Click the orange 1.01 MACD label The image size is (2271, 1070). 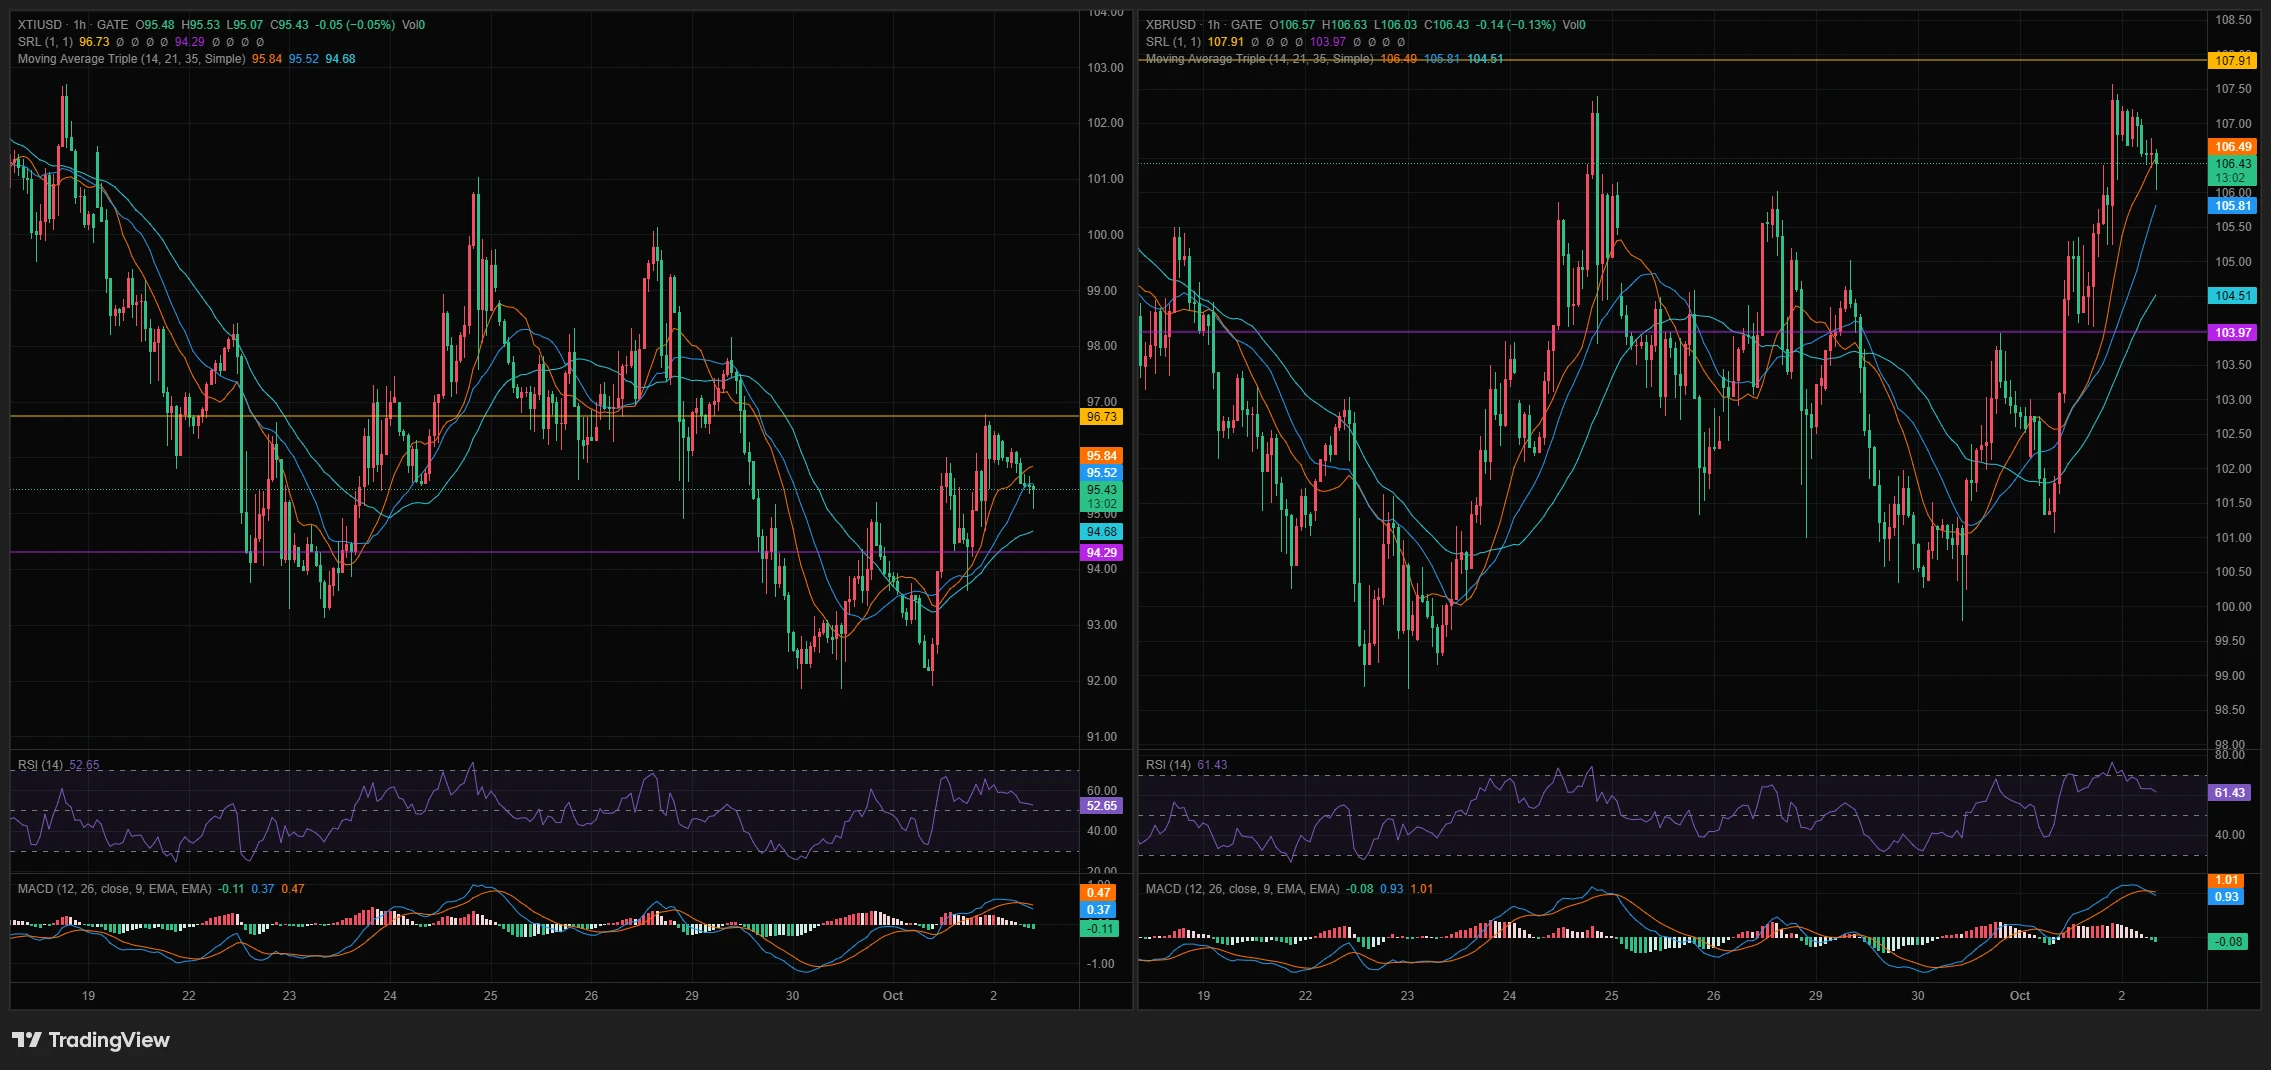click(2227, 881)
